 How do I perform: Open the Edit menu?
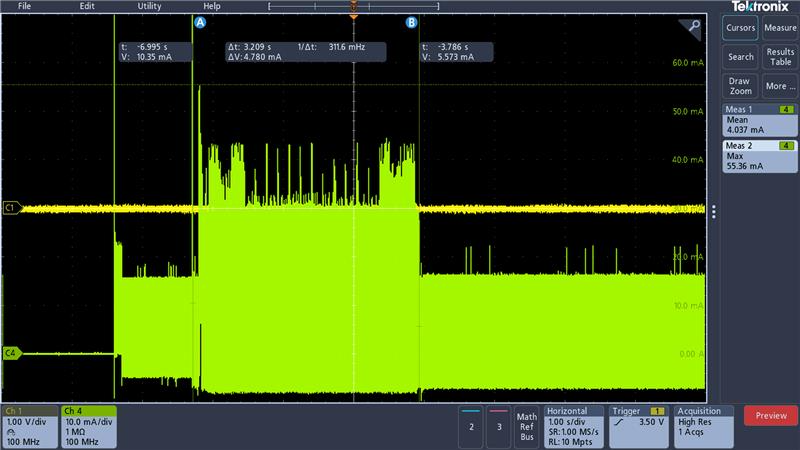(x=87, y=6)
